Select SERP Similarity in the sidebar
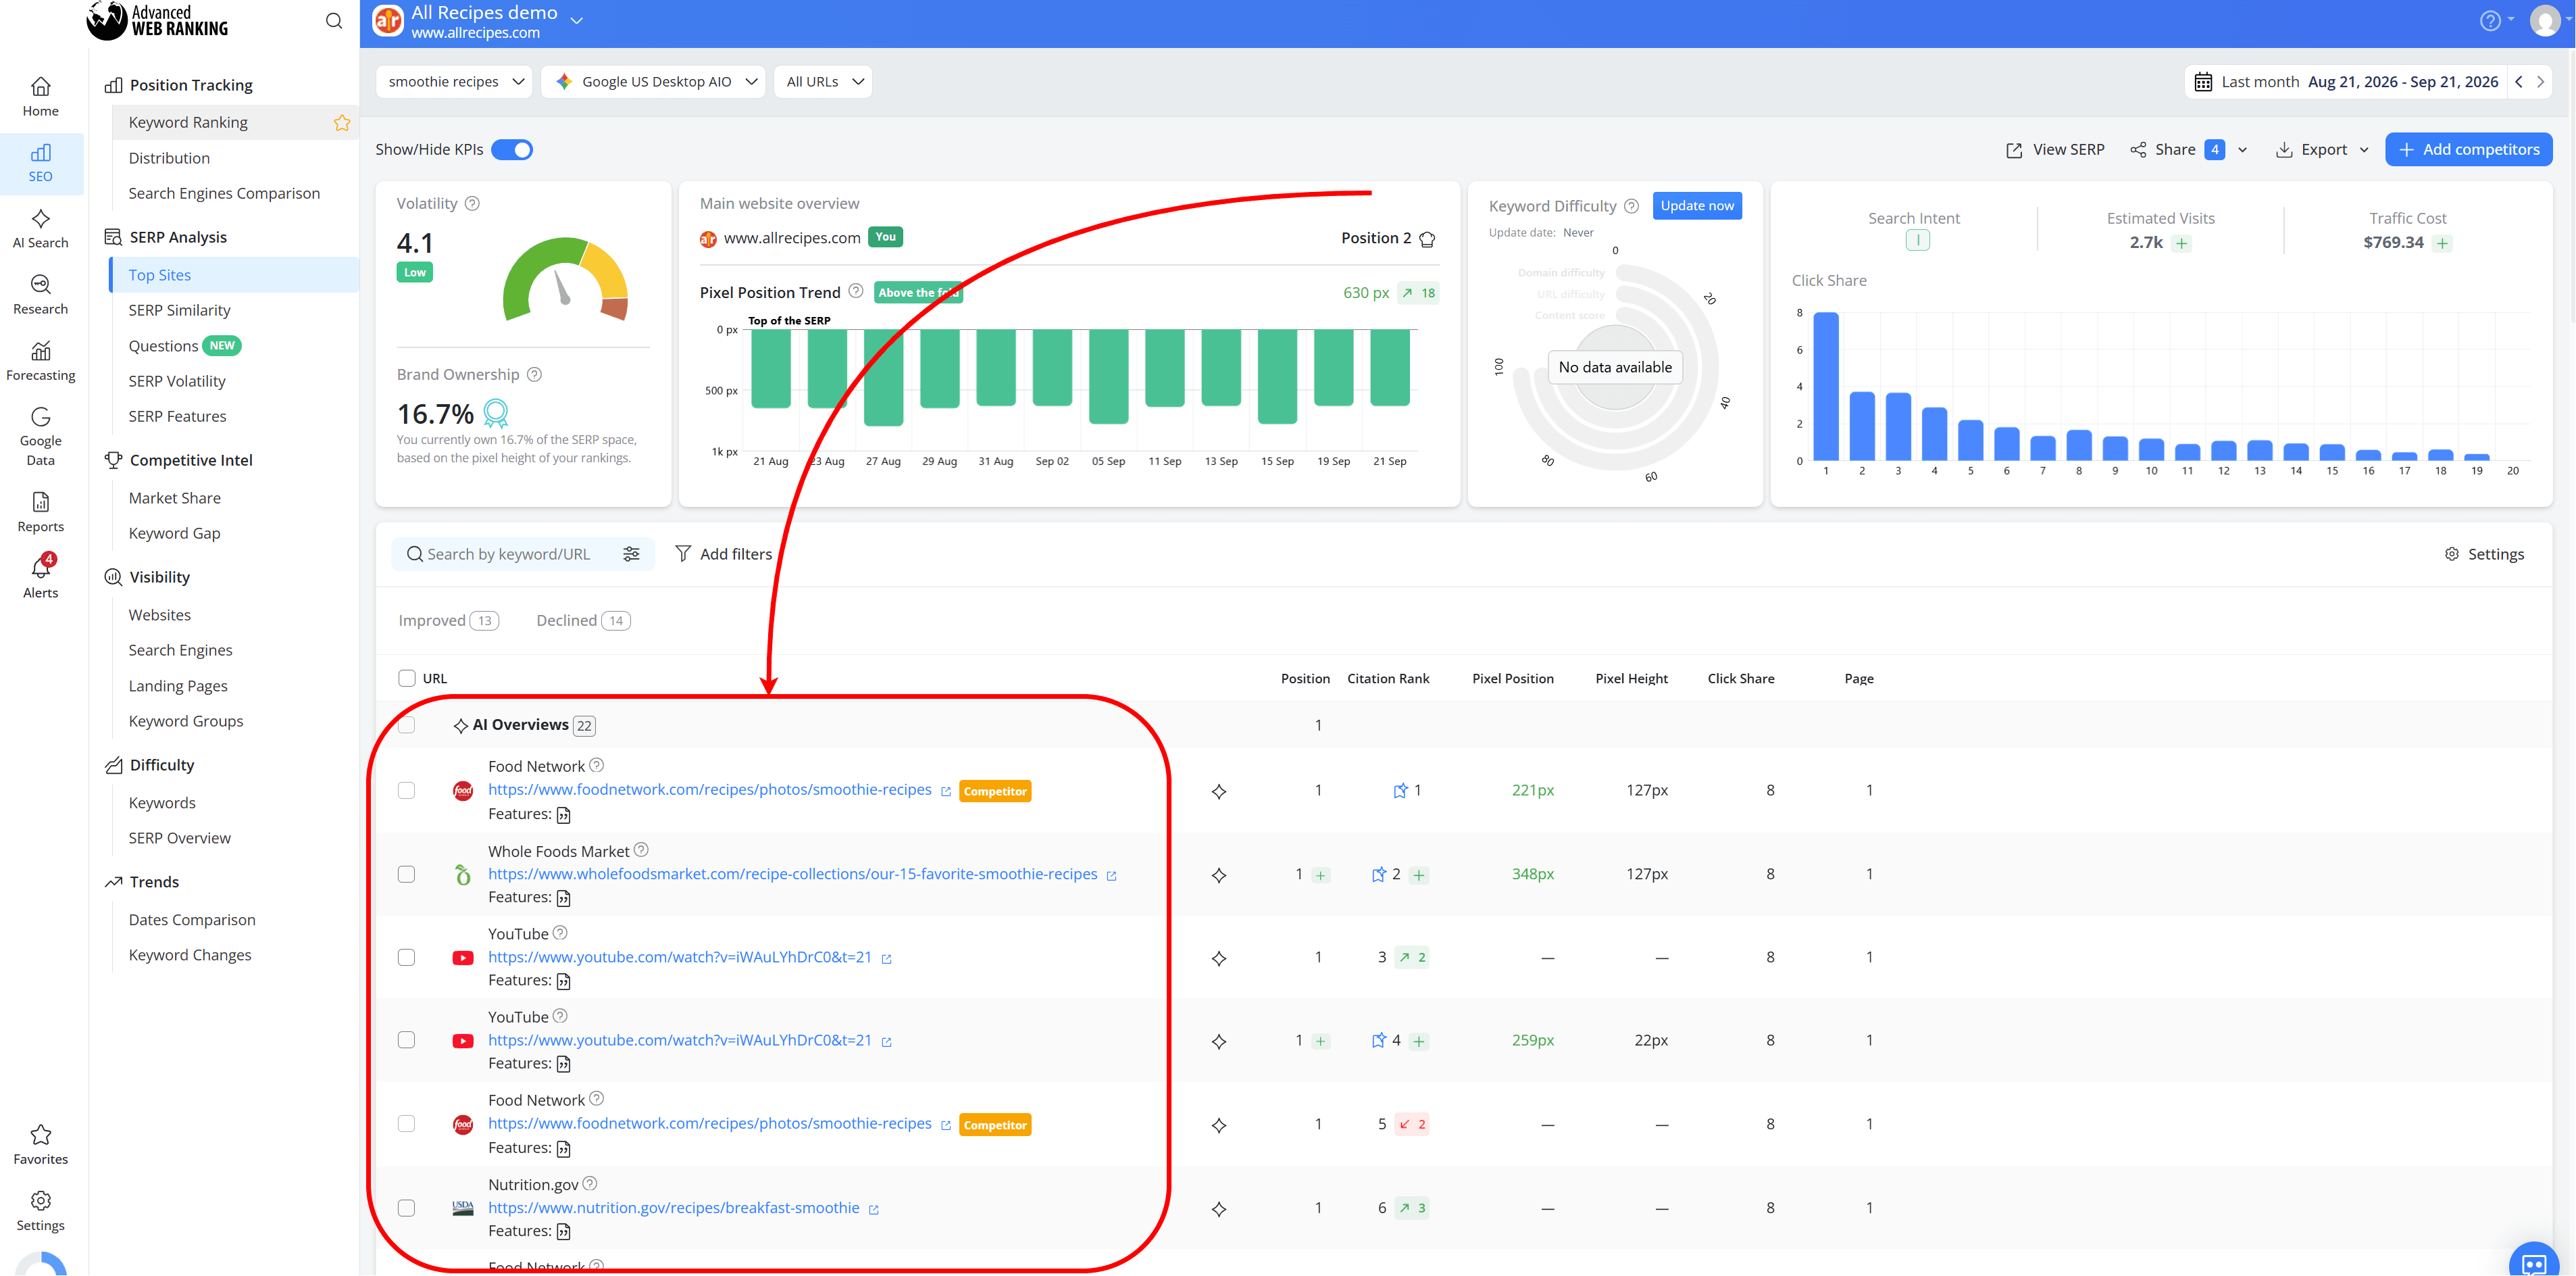 179,310
